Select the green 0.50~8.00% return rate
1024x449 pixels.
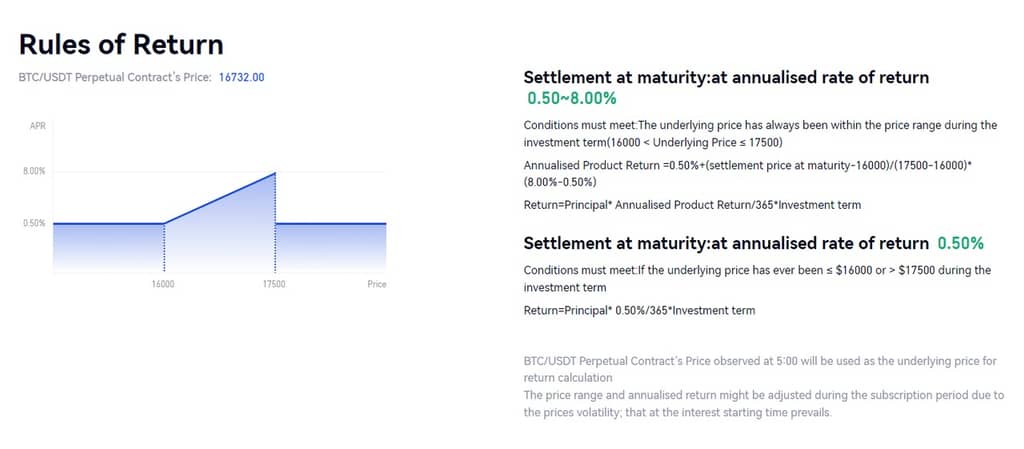click(572, 99)
